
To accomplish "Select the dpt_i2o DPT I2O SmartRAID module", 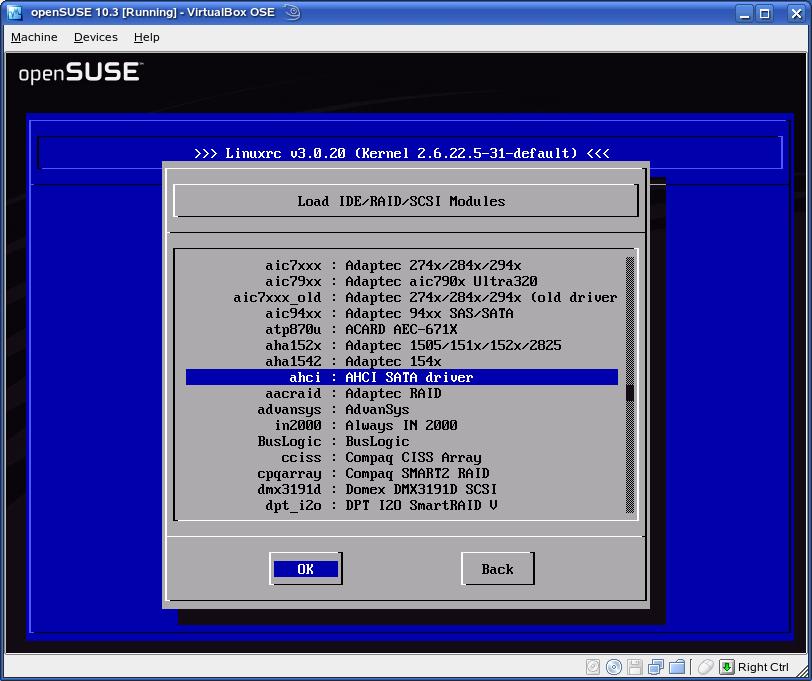I will [x=402, y=505].
